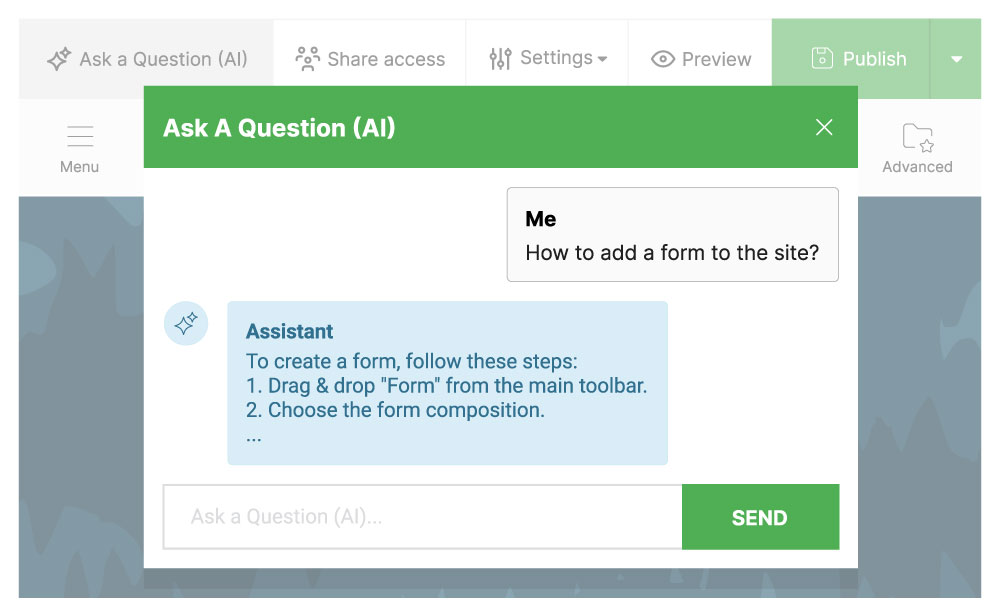Click the "Preview" label in toolbar
Viewport: 1000px width, 600px height.
pyautogui.click(x=716, y=59)
